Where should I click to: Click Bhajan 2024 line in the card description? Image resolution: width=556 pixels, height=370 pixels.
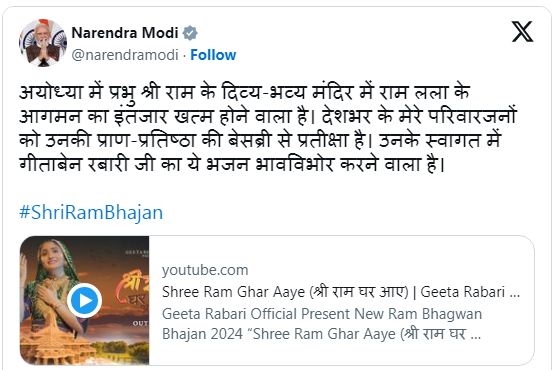tap(321, 334)
